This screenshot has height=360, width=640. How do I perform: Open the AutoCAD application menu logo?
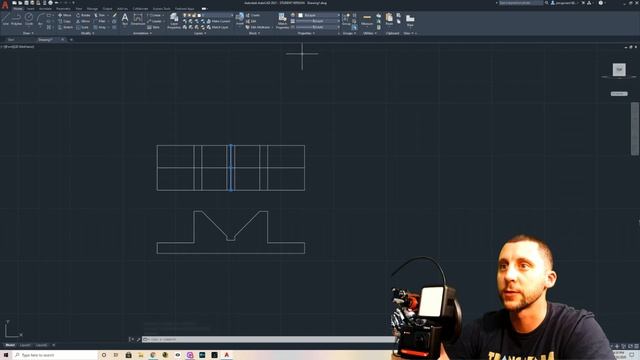coord(5,5)
